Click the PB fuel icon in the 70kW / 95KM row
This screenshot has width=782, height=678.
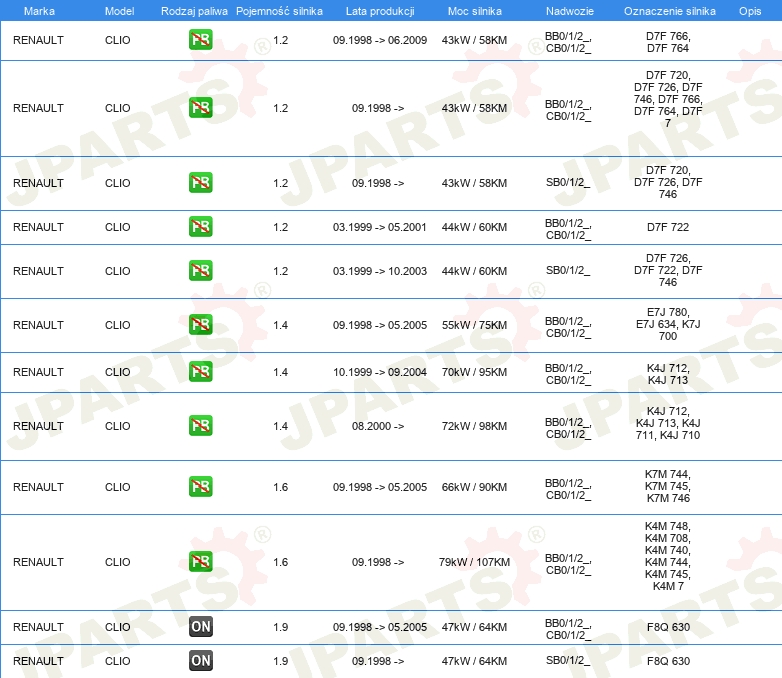click(x=200, y=372)
